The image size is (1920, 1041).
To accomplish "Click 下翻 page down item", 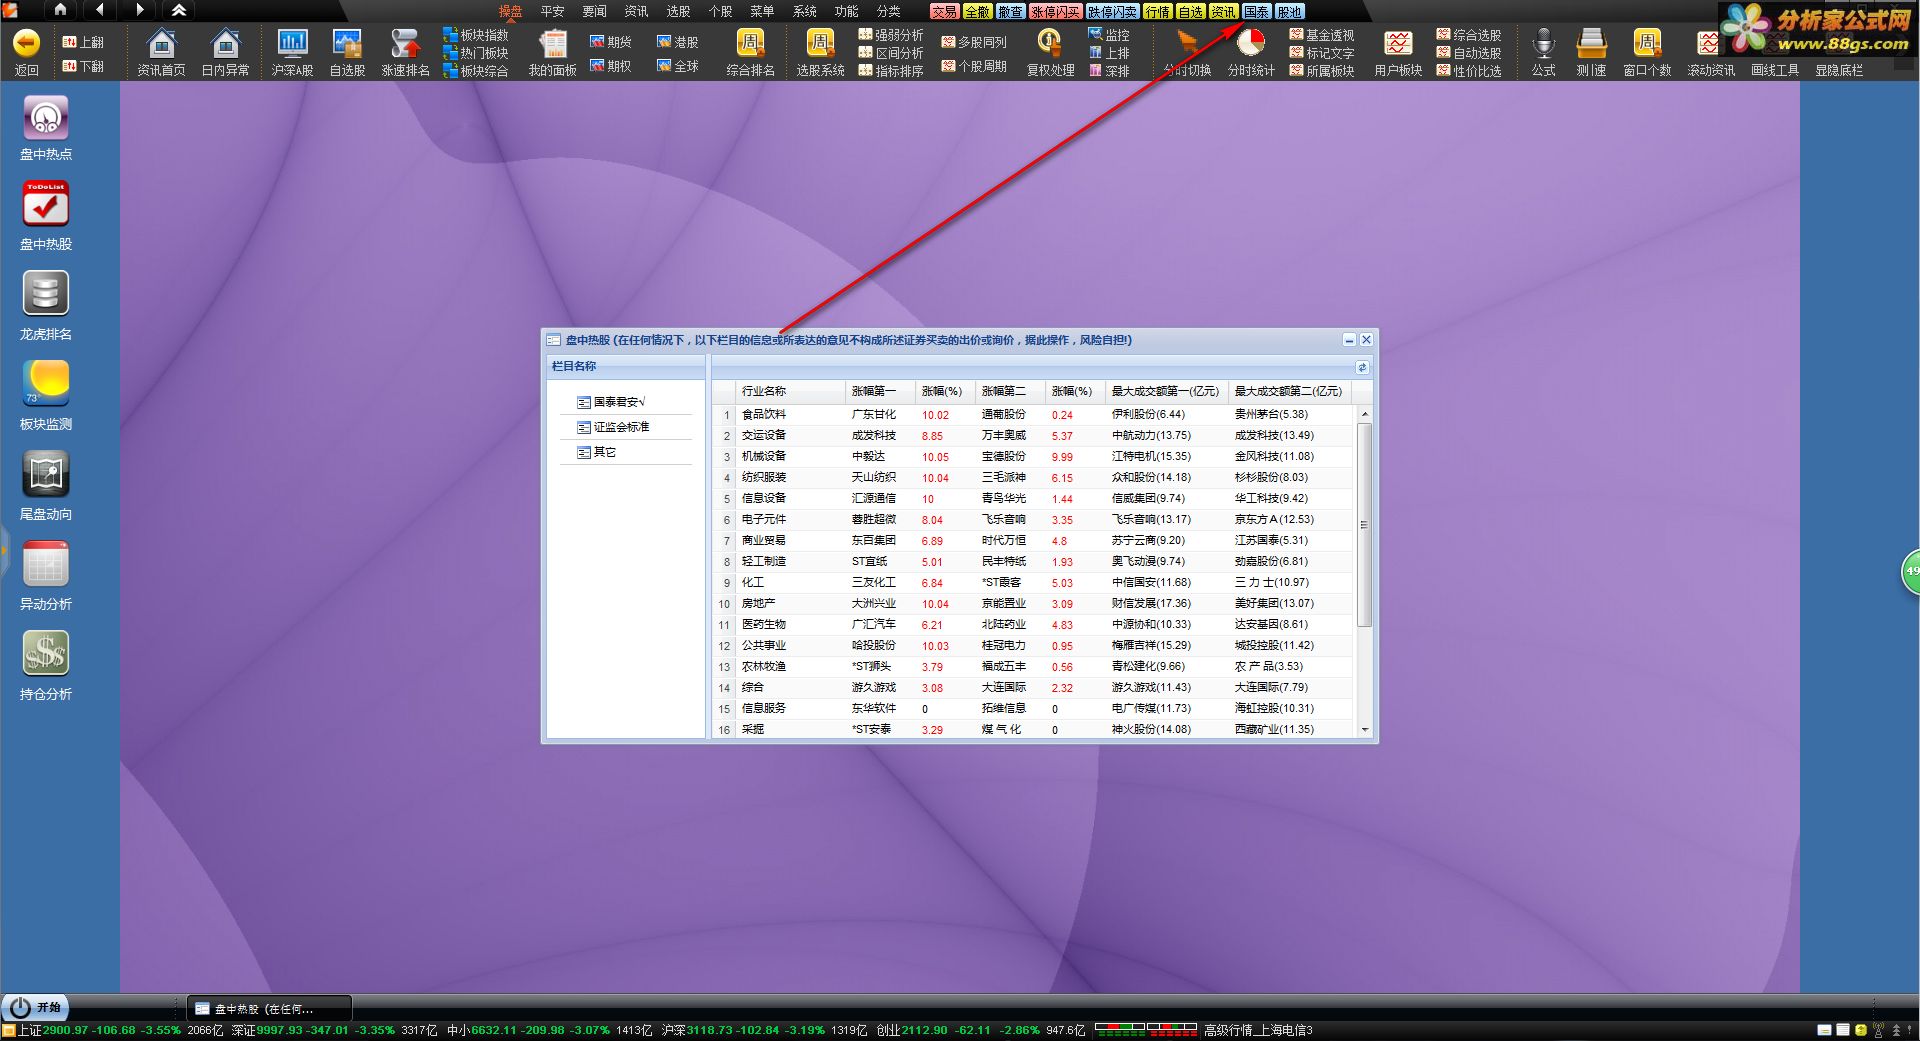I will coord(83,66).
